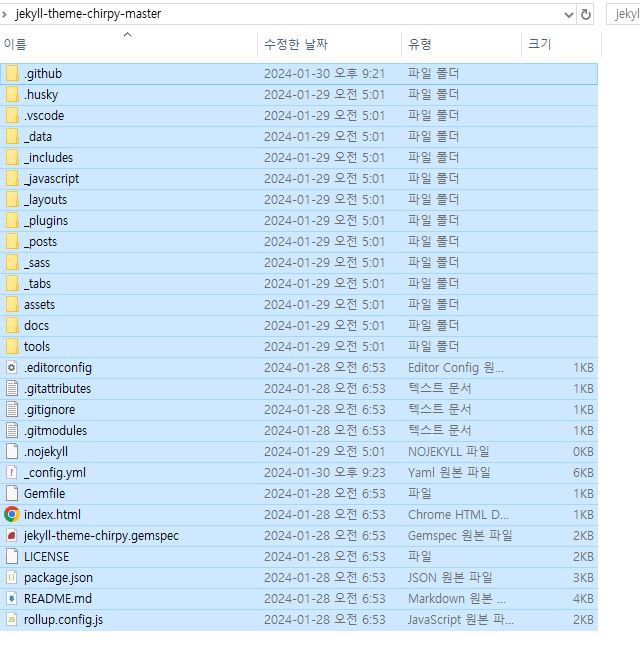Select the assets folder name
Image resolution: width=640 pixels, height=645 pixels.
point(39,304)
